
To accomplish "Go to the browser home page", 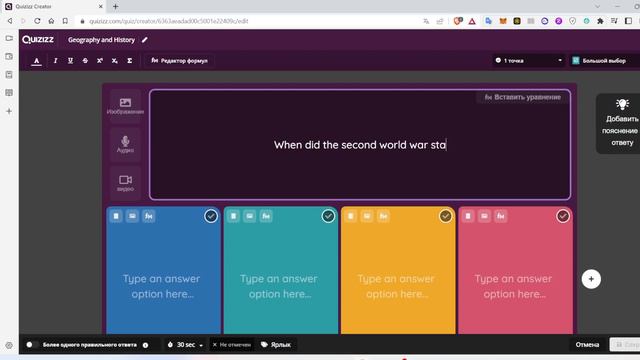I will point(51,21).
